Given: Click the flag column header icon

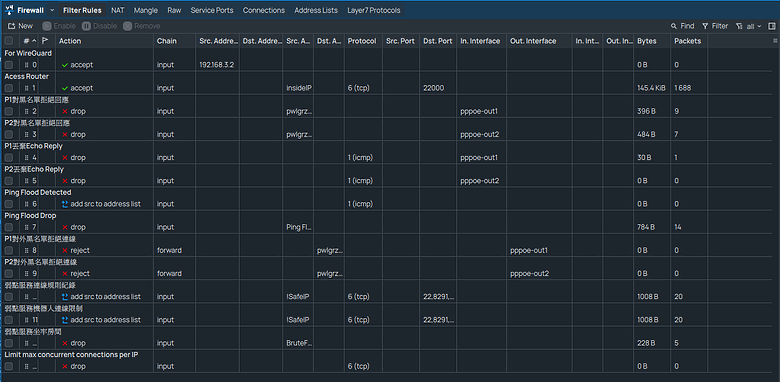Looking at the screenshot, I should pyautogui.click(x=45, y=41).
